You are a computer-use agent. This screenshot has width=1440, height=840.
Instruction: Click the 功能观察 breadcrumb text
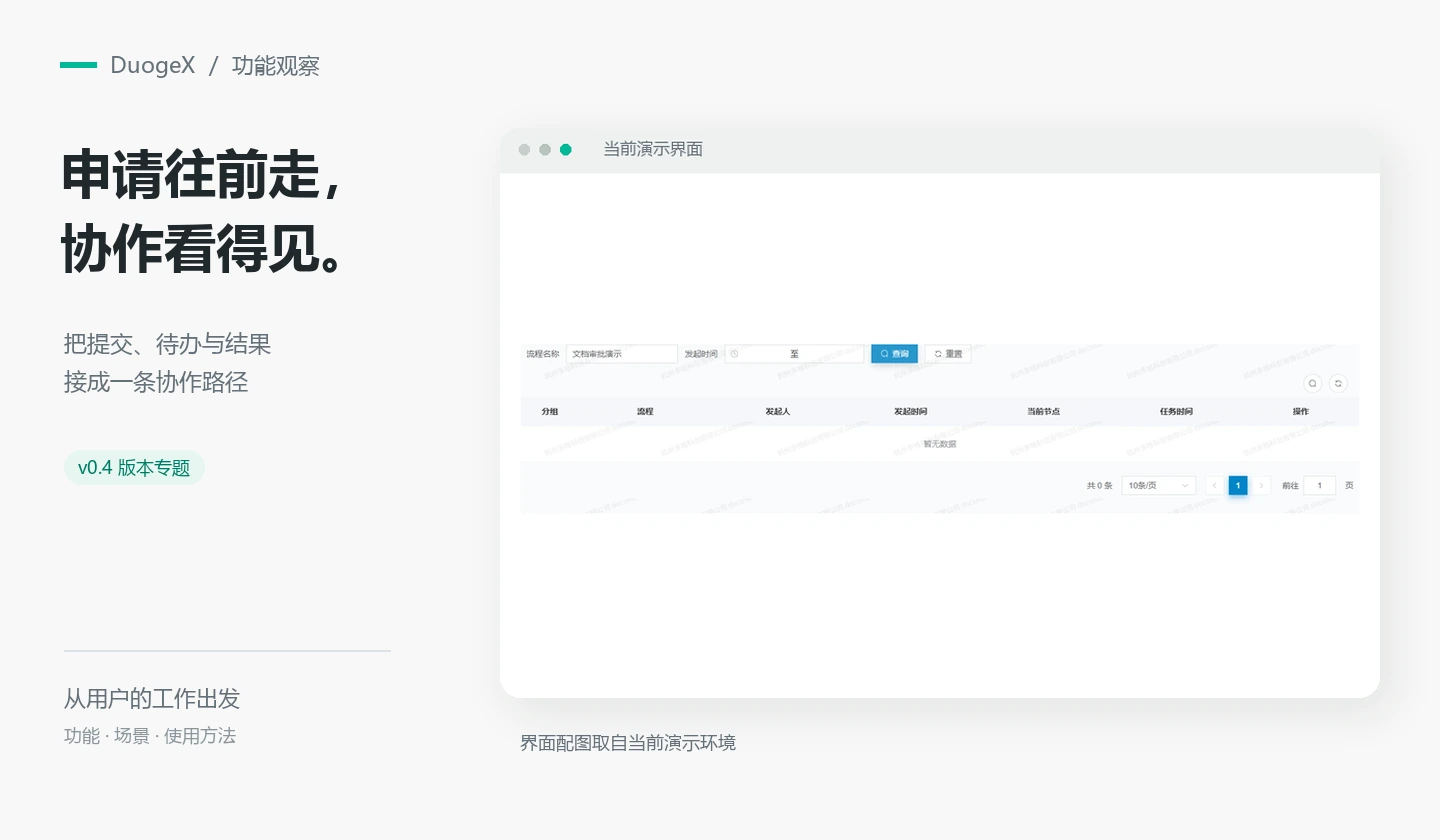[x=276, y=66]
